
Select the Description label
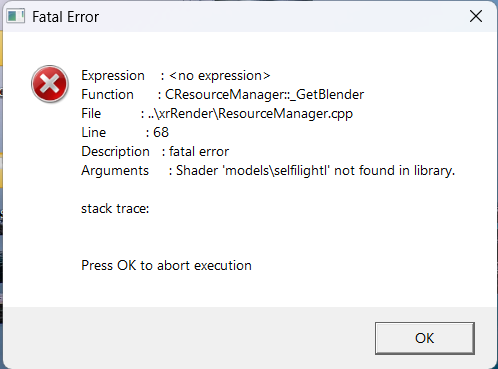115,152
